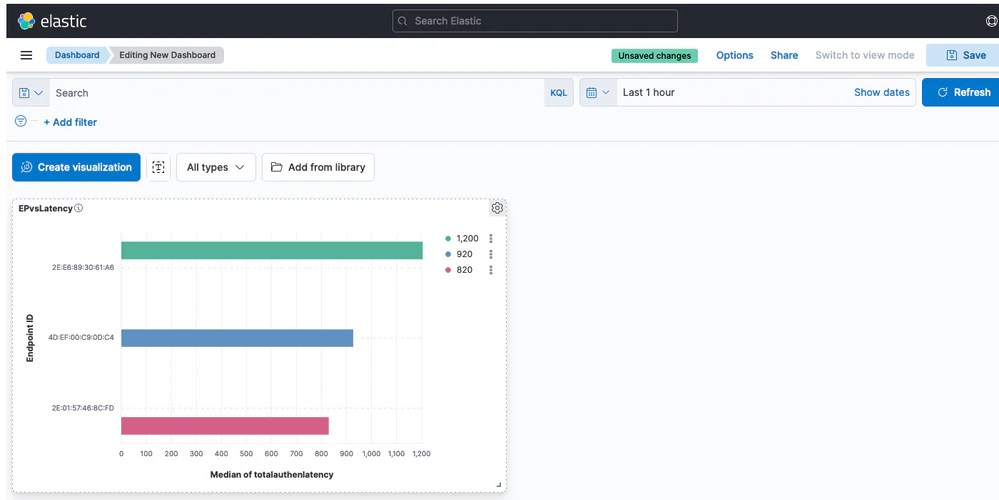Click the KQL search query field
Image resolution: width=999 pixels, height=500 pixels.
coord(297,93)
